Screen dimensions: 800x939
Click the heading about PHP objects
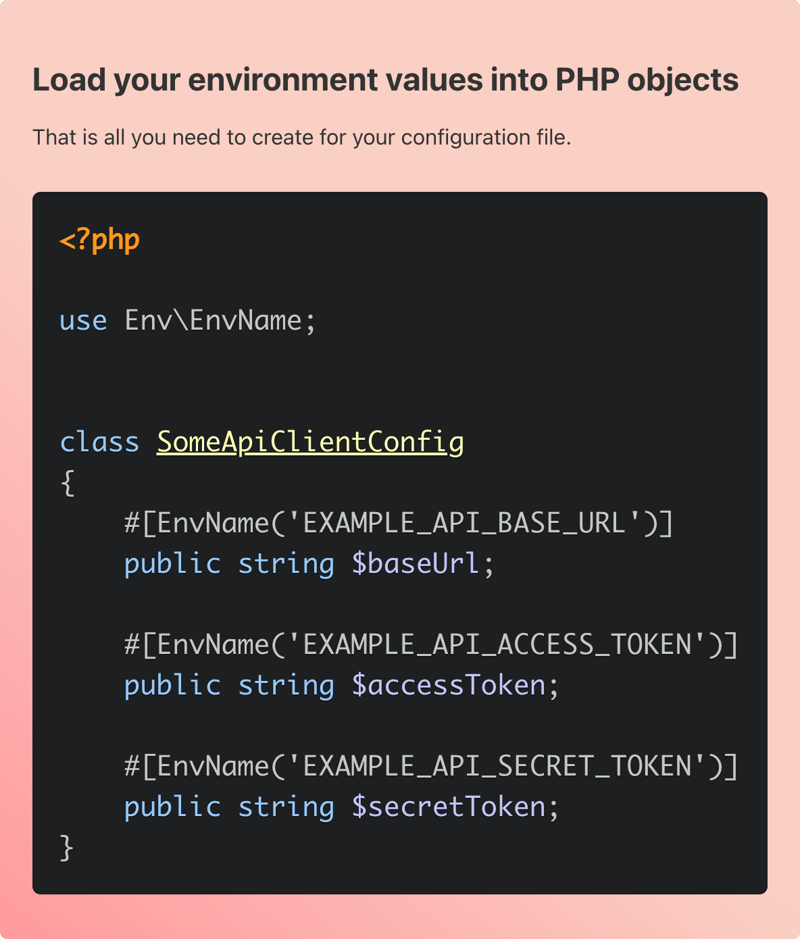point(386,80)
